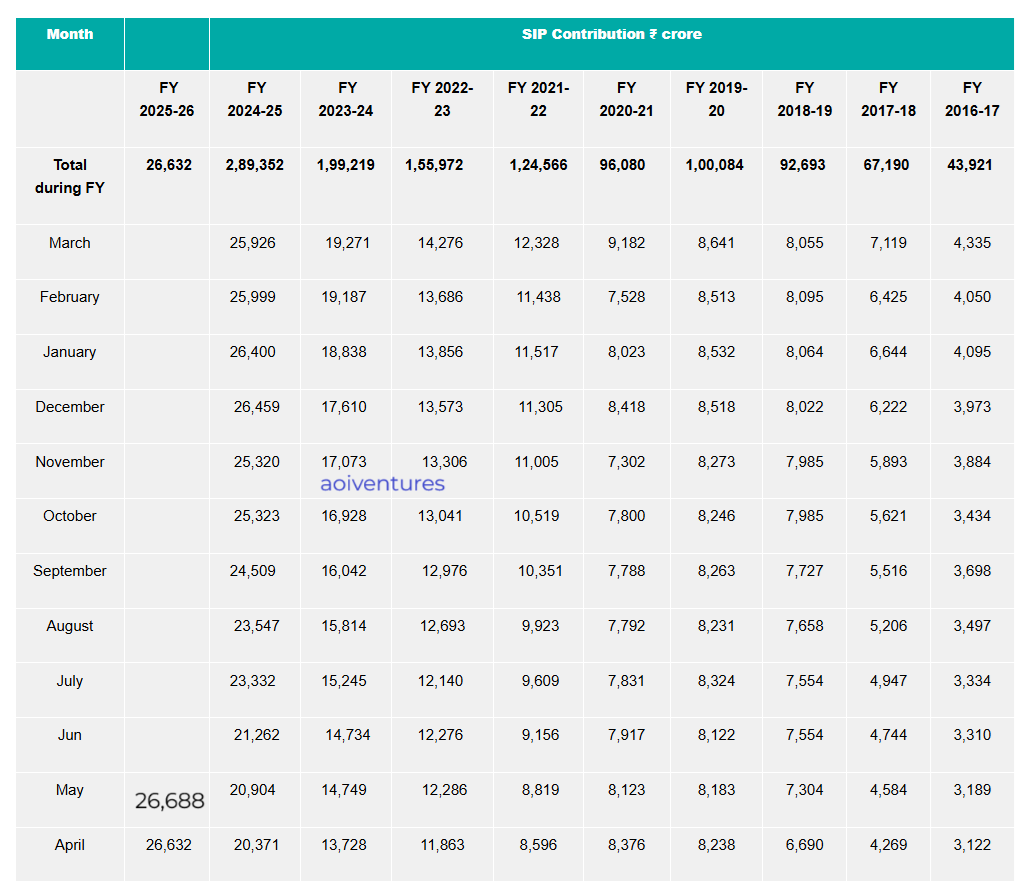Select the large 26,688 May figure

tap(169, 801)
